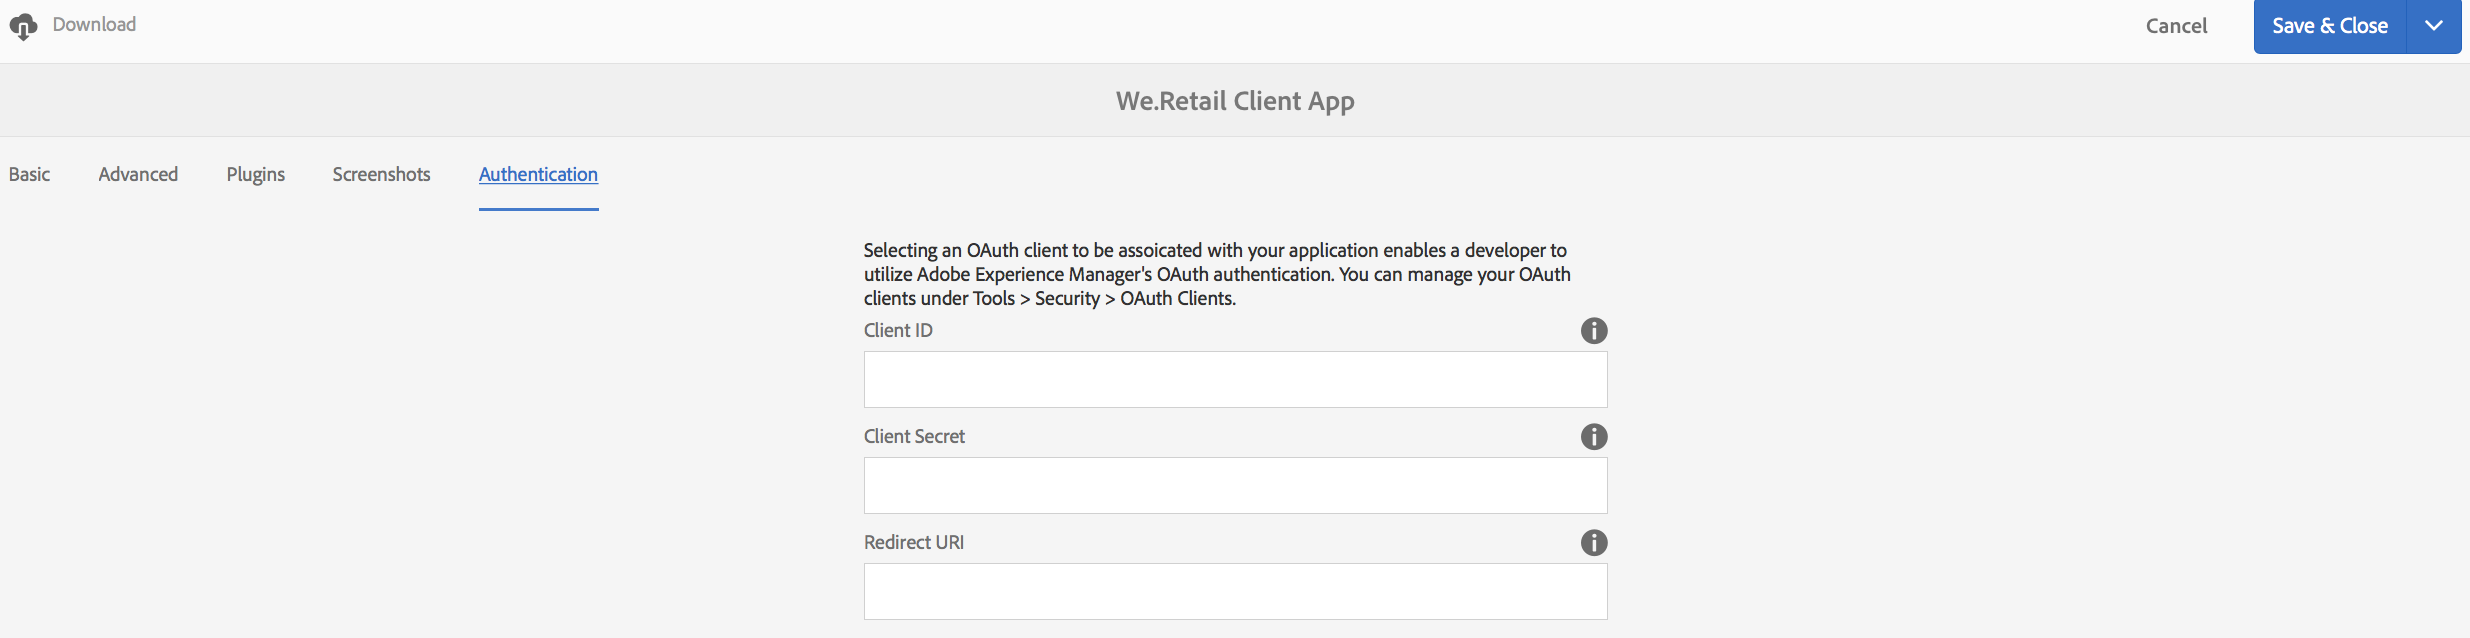
Task: Click the Client ID field label
Action: point(898,330)
